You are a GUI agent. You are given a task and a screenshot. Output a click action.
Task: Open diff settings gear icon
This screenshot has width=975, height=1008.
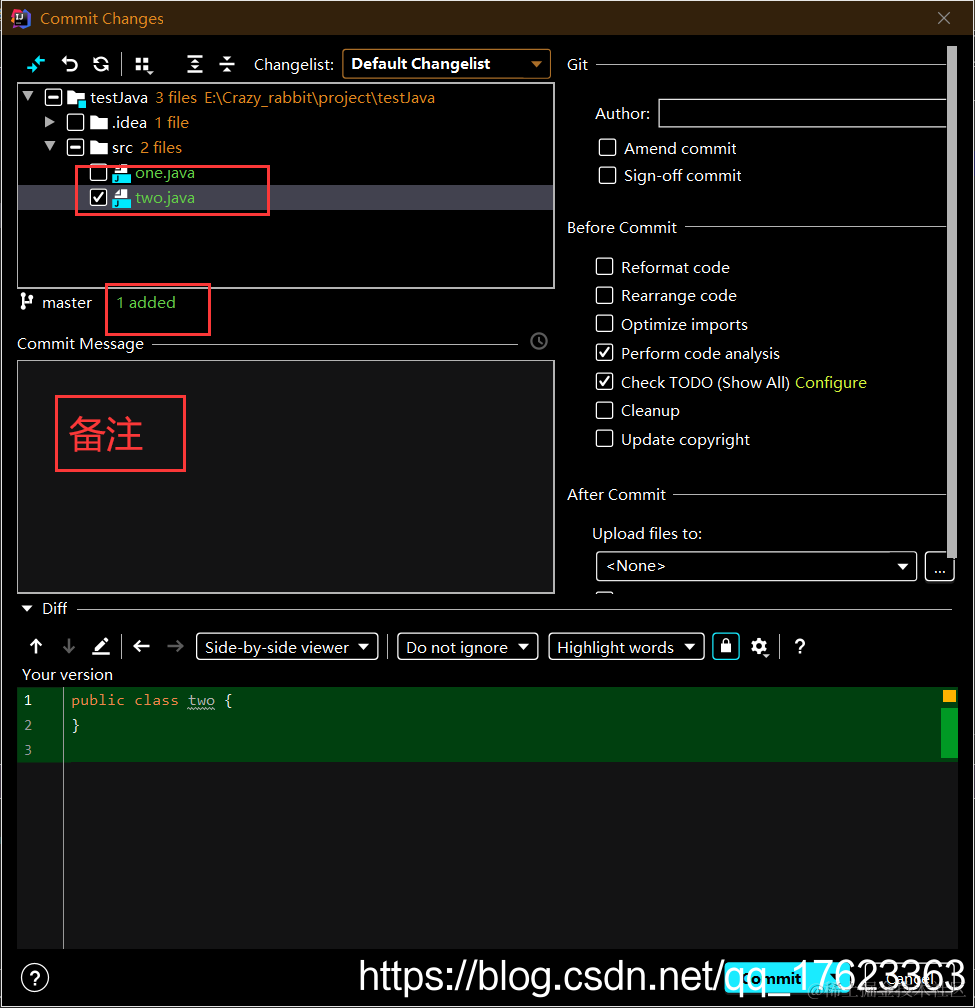(x=760, y=647)
